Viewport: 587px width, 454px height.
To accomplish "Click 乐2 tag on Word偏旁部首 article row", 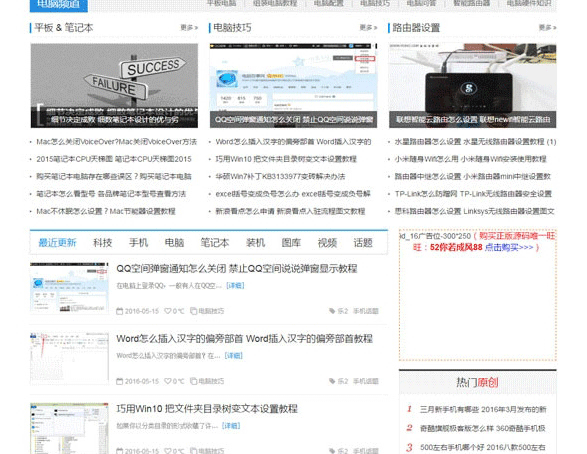I will (343, 381).
